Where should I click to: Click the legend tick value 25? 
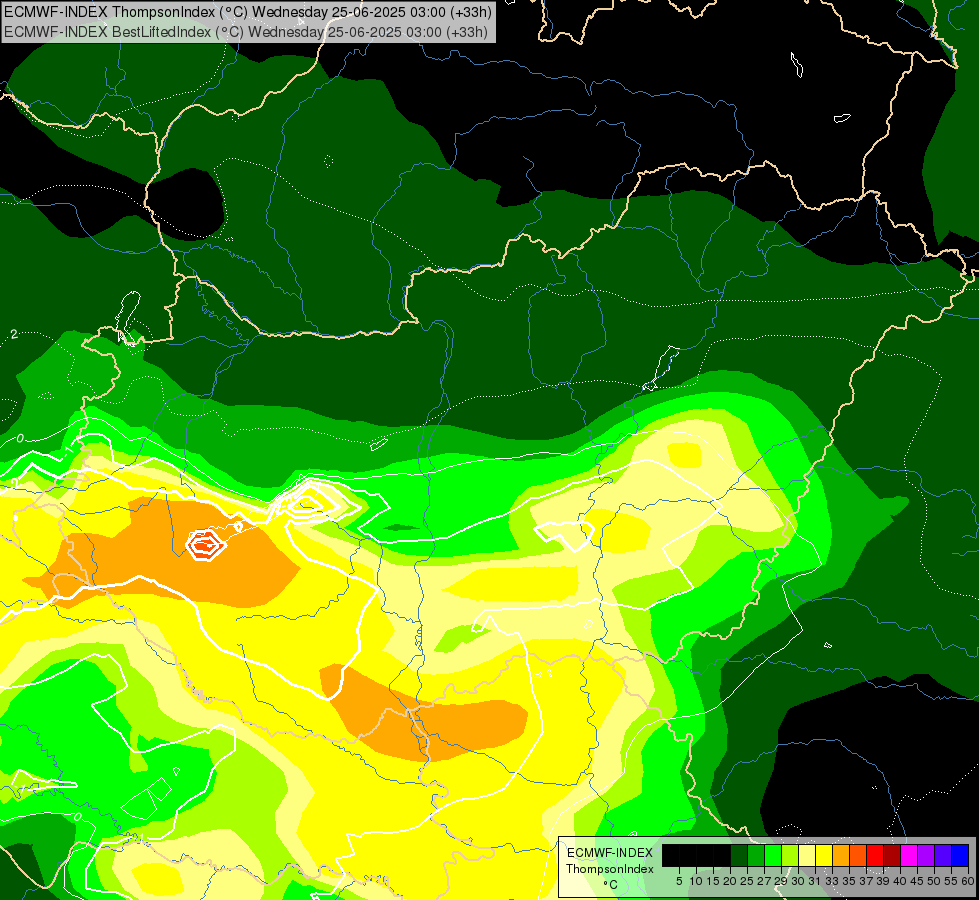(747, 881)
